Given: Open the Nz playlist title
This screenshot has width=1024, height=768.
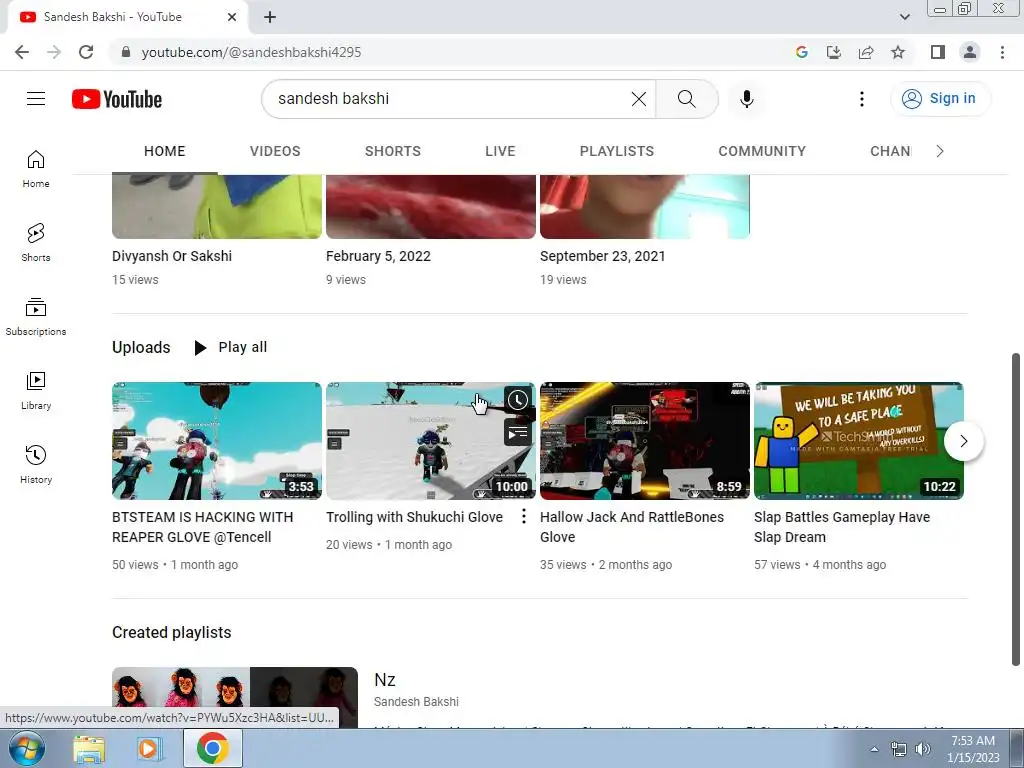Looking at the screenshot, I should [x=385, y=680].
